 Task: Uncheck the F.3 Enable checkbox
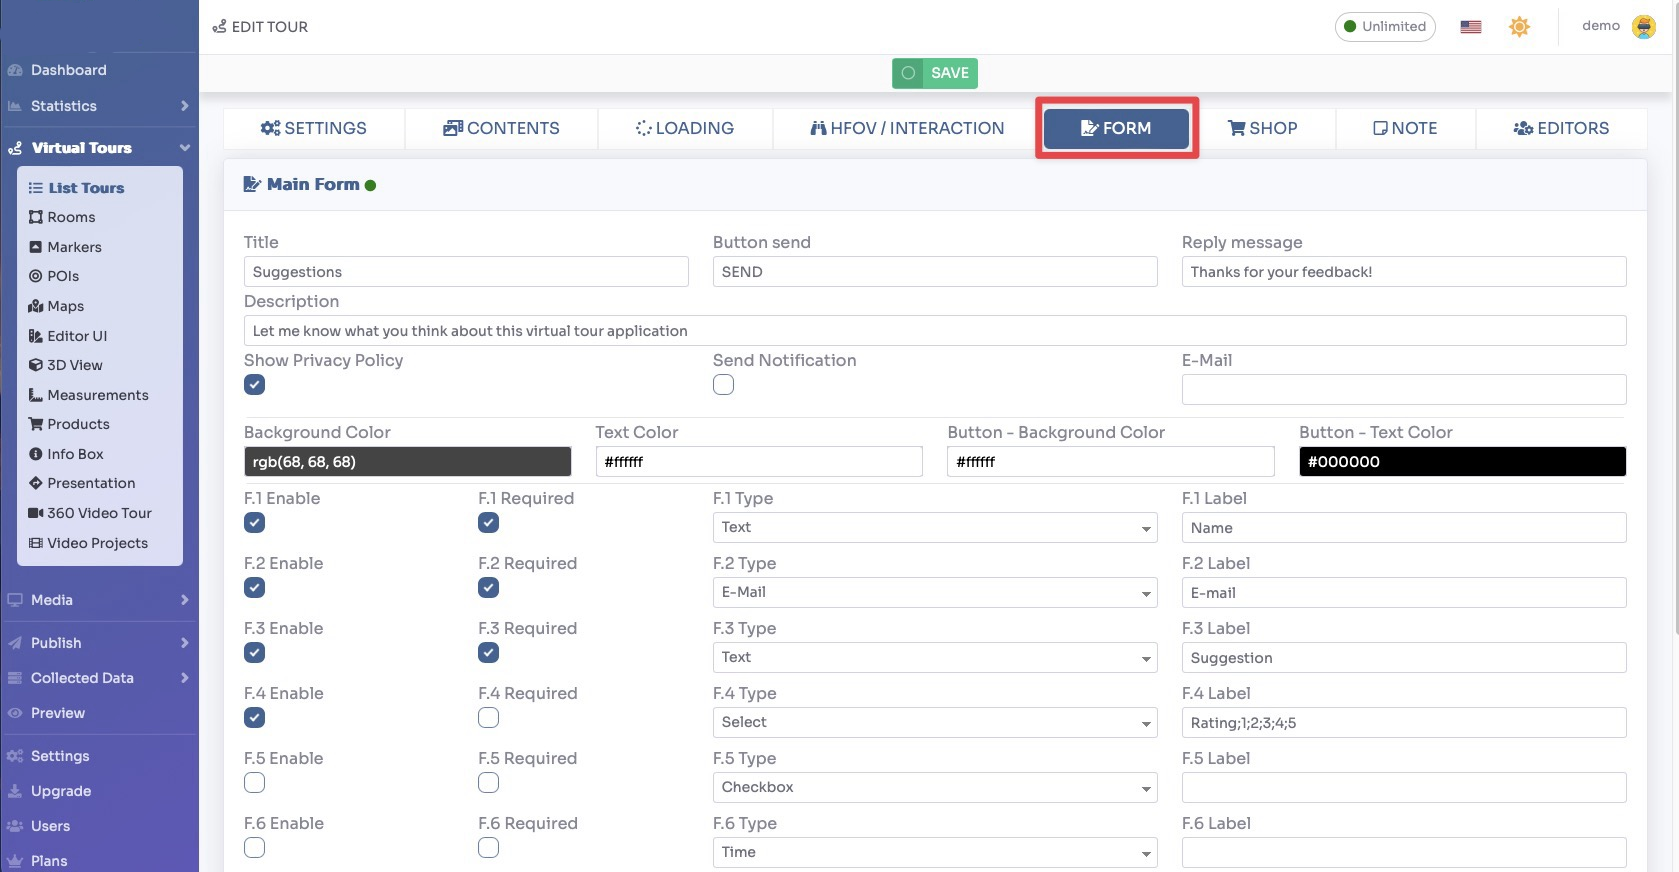click(x=255, y=653)
